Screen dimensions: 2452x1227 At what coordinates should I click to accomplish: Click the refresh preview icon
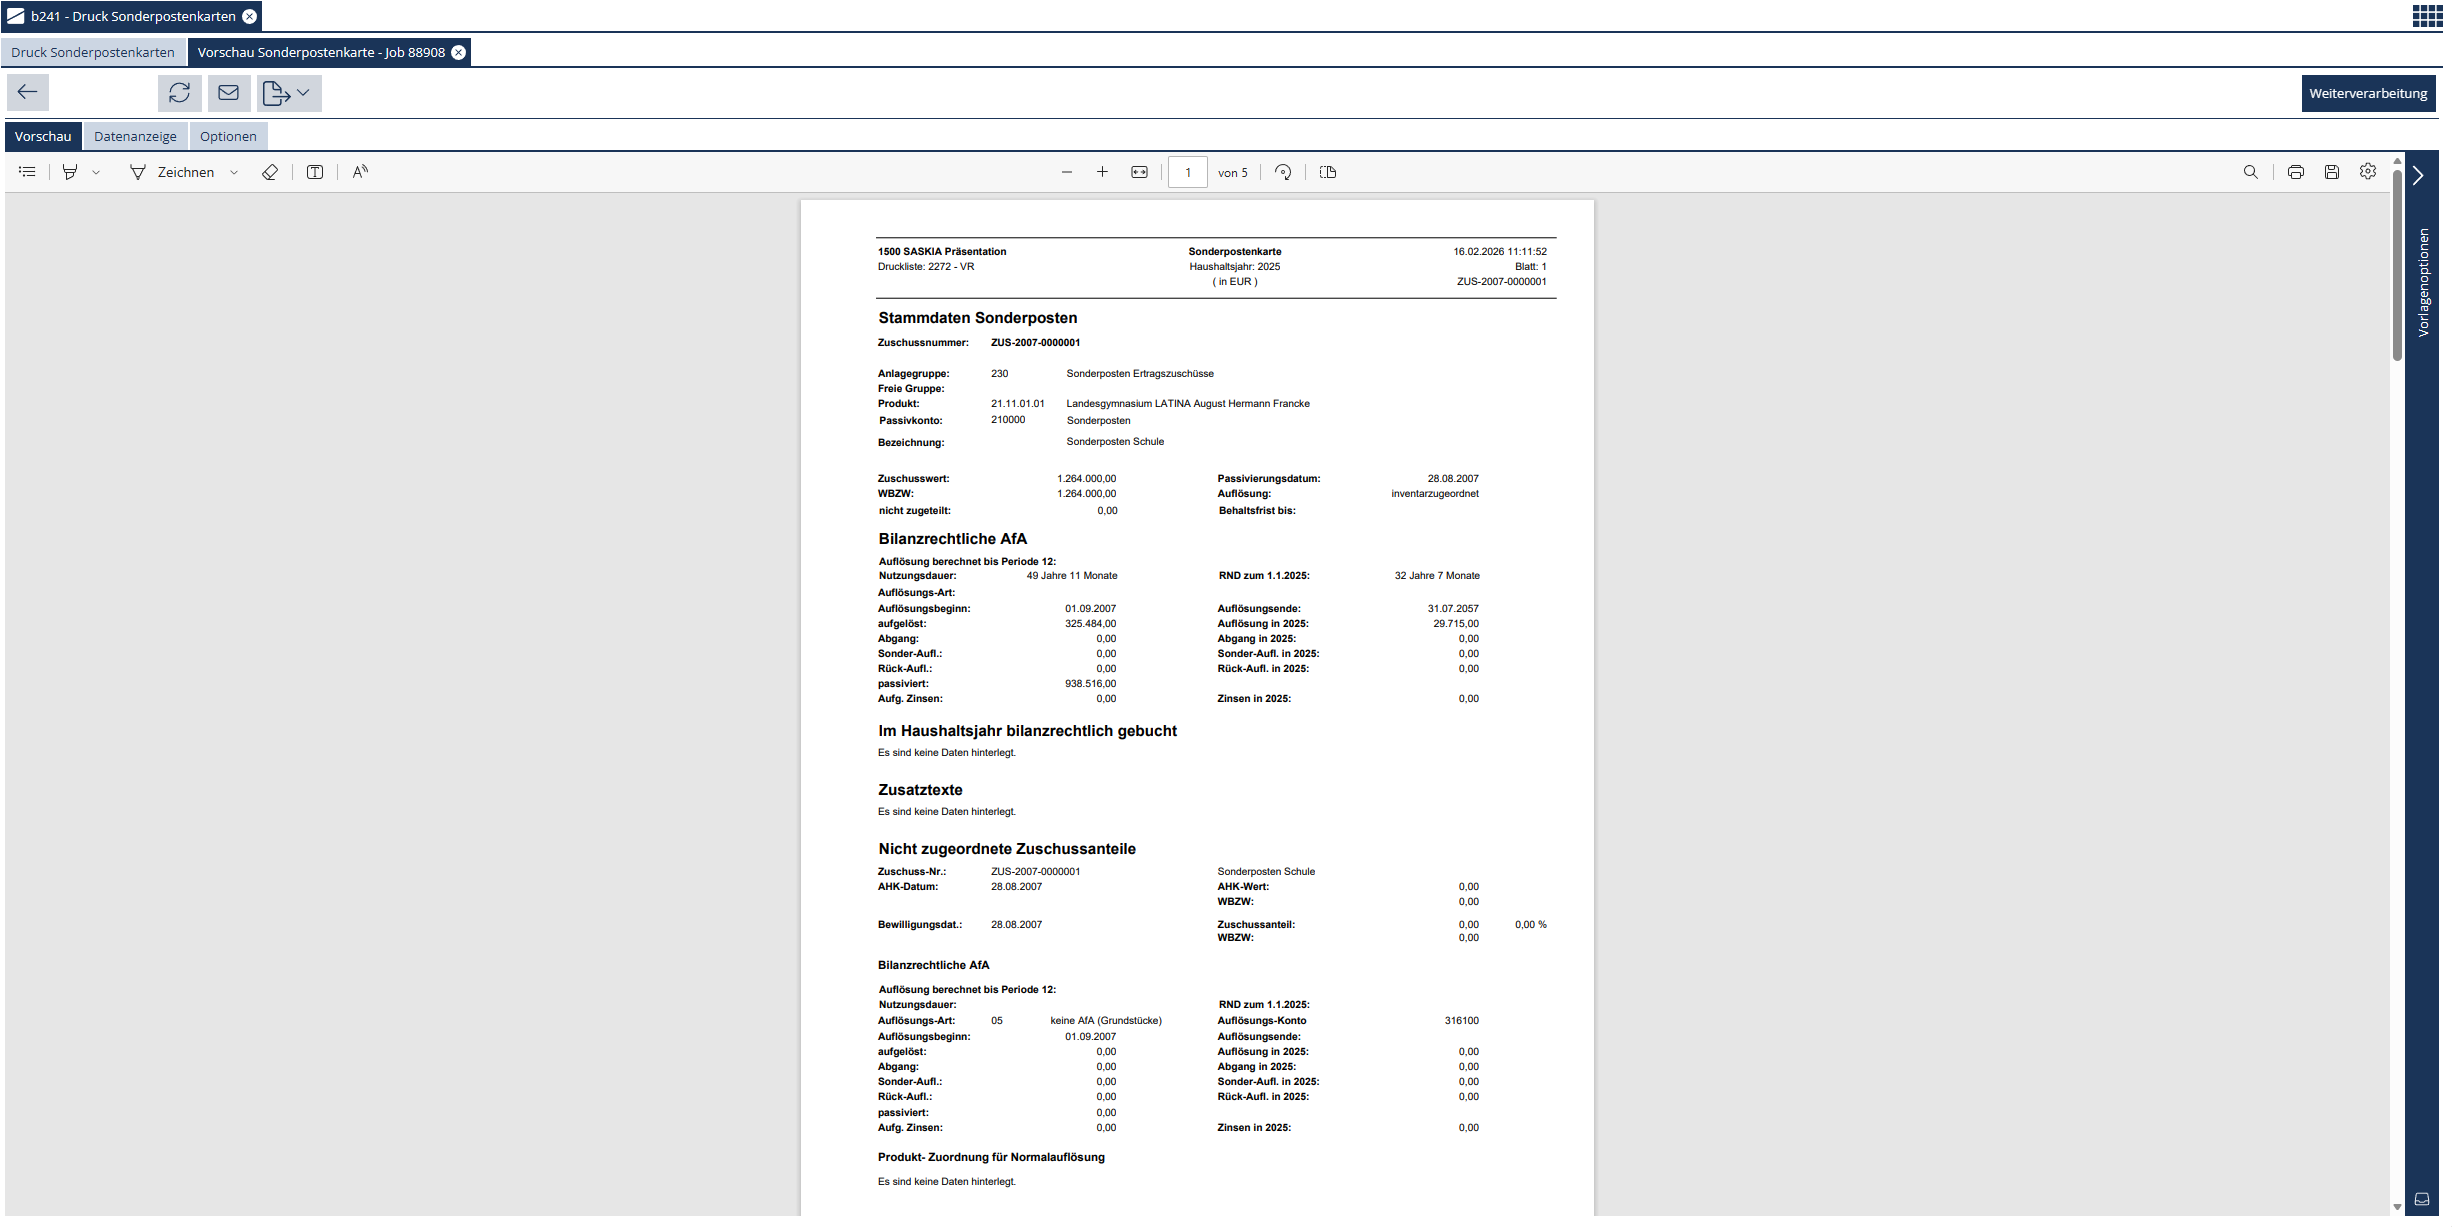click(180, 93)
